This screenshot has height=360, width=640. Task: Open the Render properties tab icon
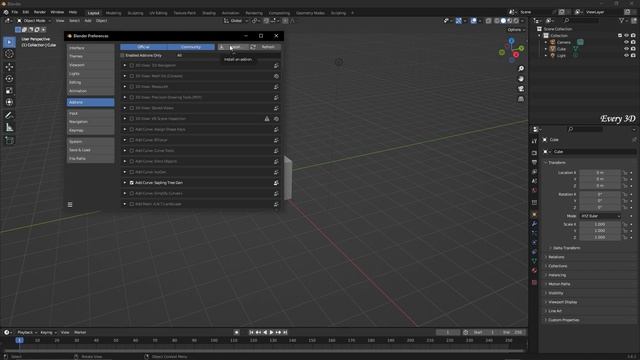(534, 153)
